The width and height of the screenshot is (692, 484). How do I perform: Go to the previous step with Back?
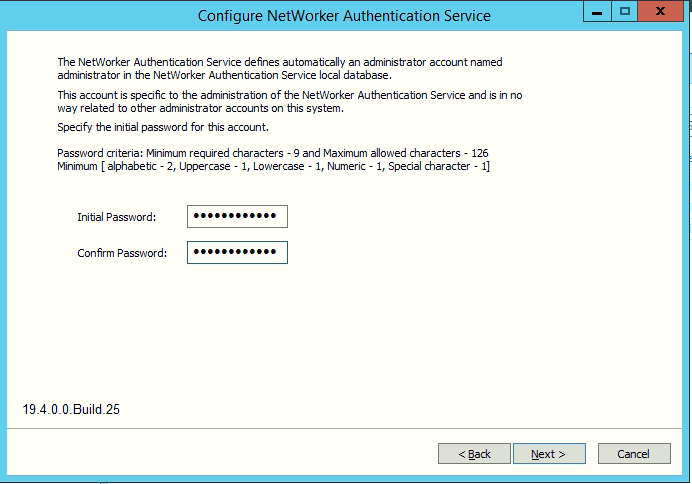coord(474,454)
